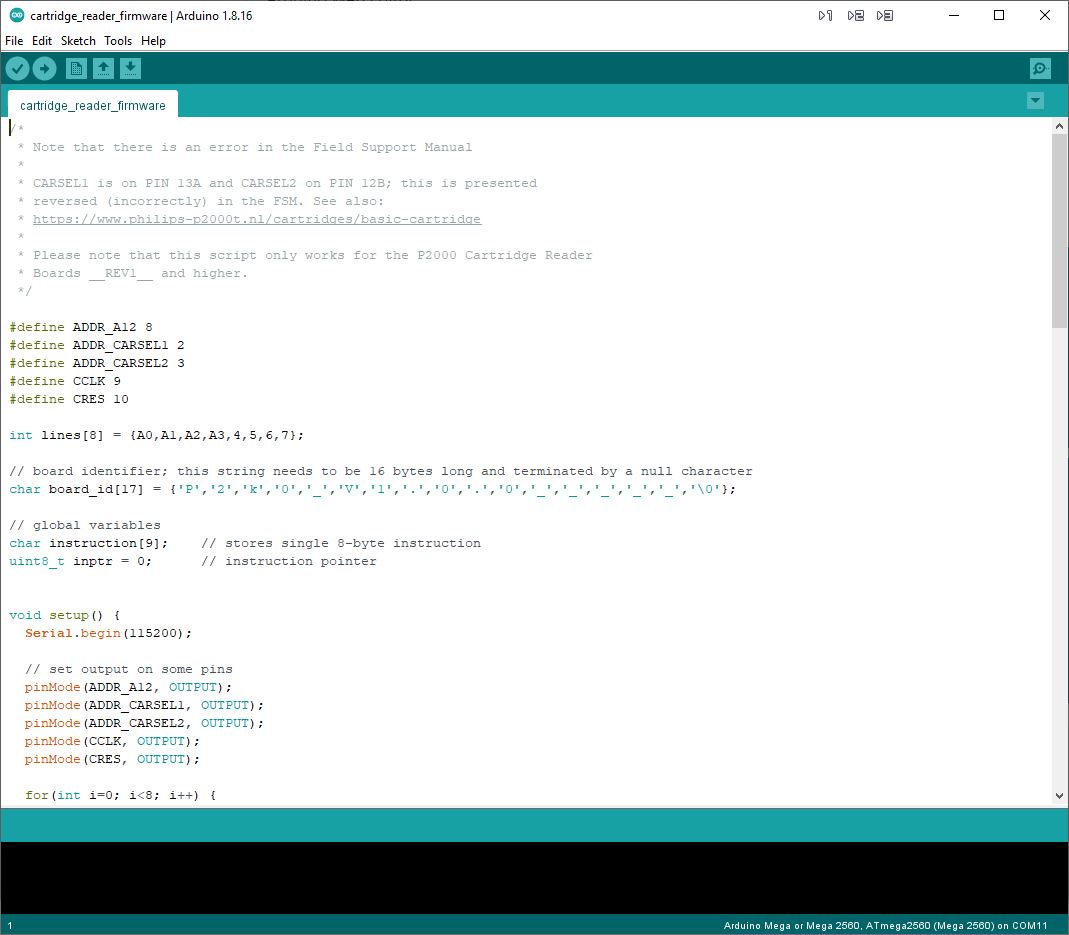This screenshot has height=935, width=1069.
Task: Click the '// board identifier' comment line
Action: [381, 471]
